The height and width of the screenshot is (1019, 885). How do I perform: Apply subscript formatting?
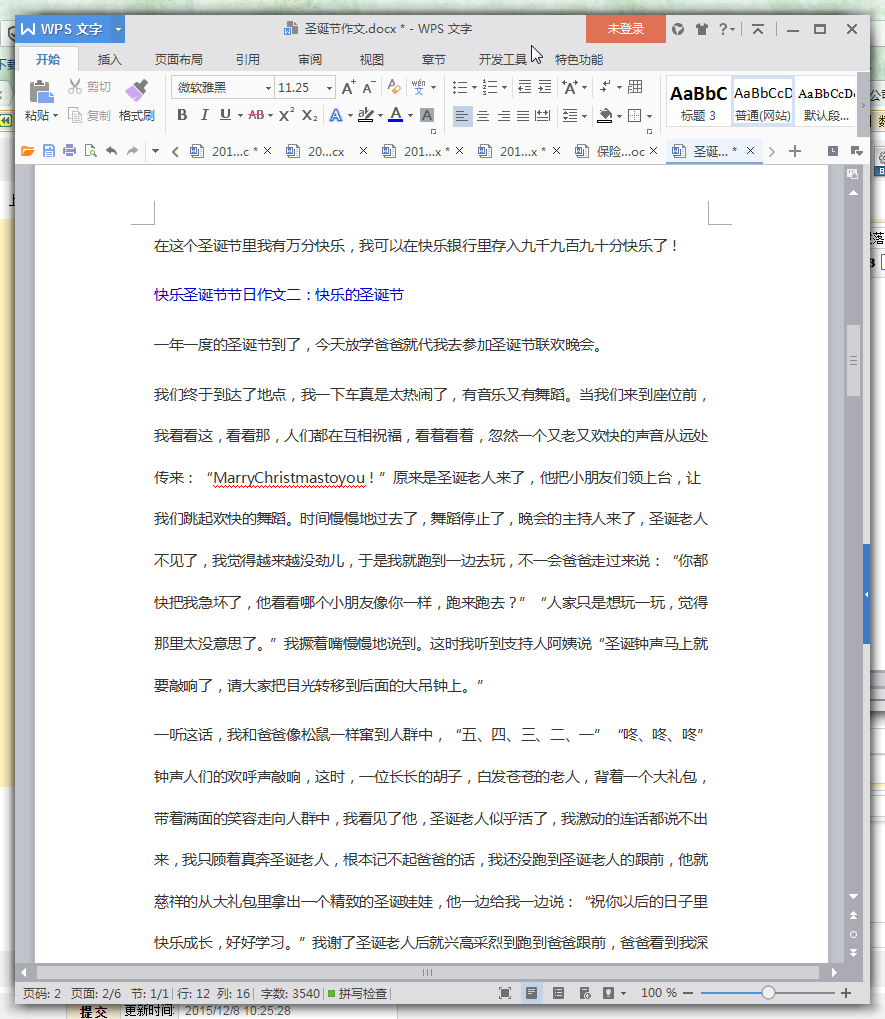(x=309, y=115)
